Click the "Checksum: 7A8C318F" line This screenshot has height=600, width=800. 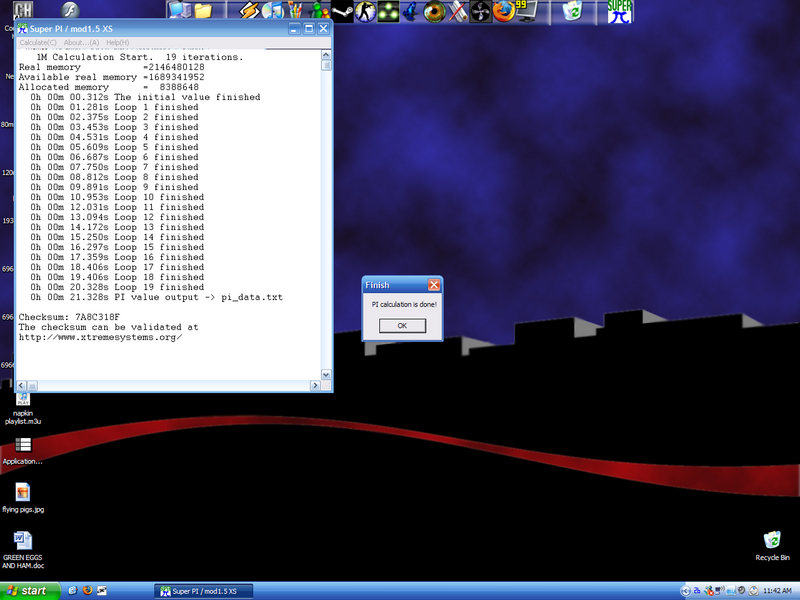click(69, 317)
